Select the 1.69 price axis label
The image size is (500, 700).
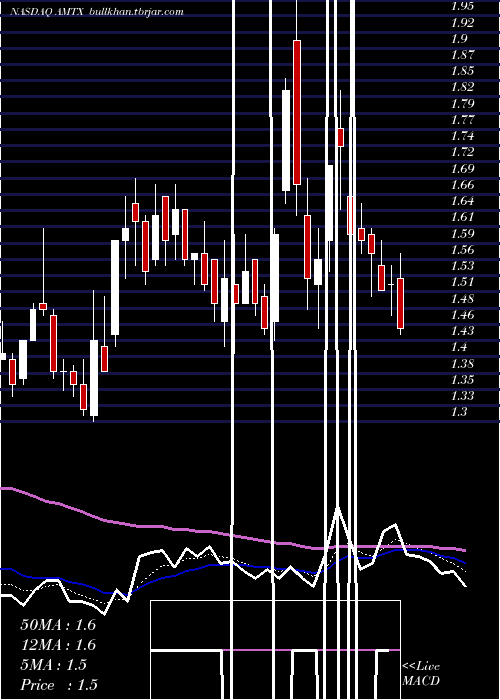point(462,168)
